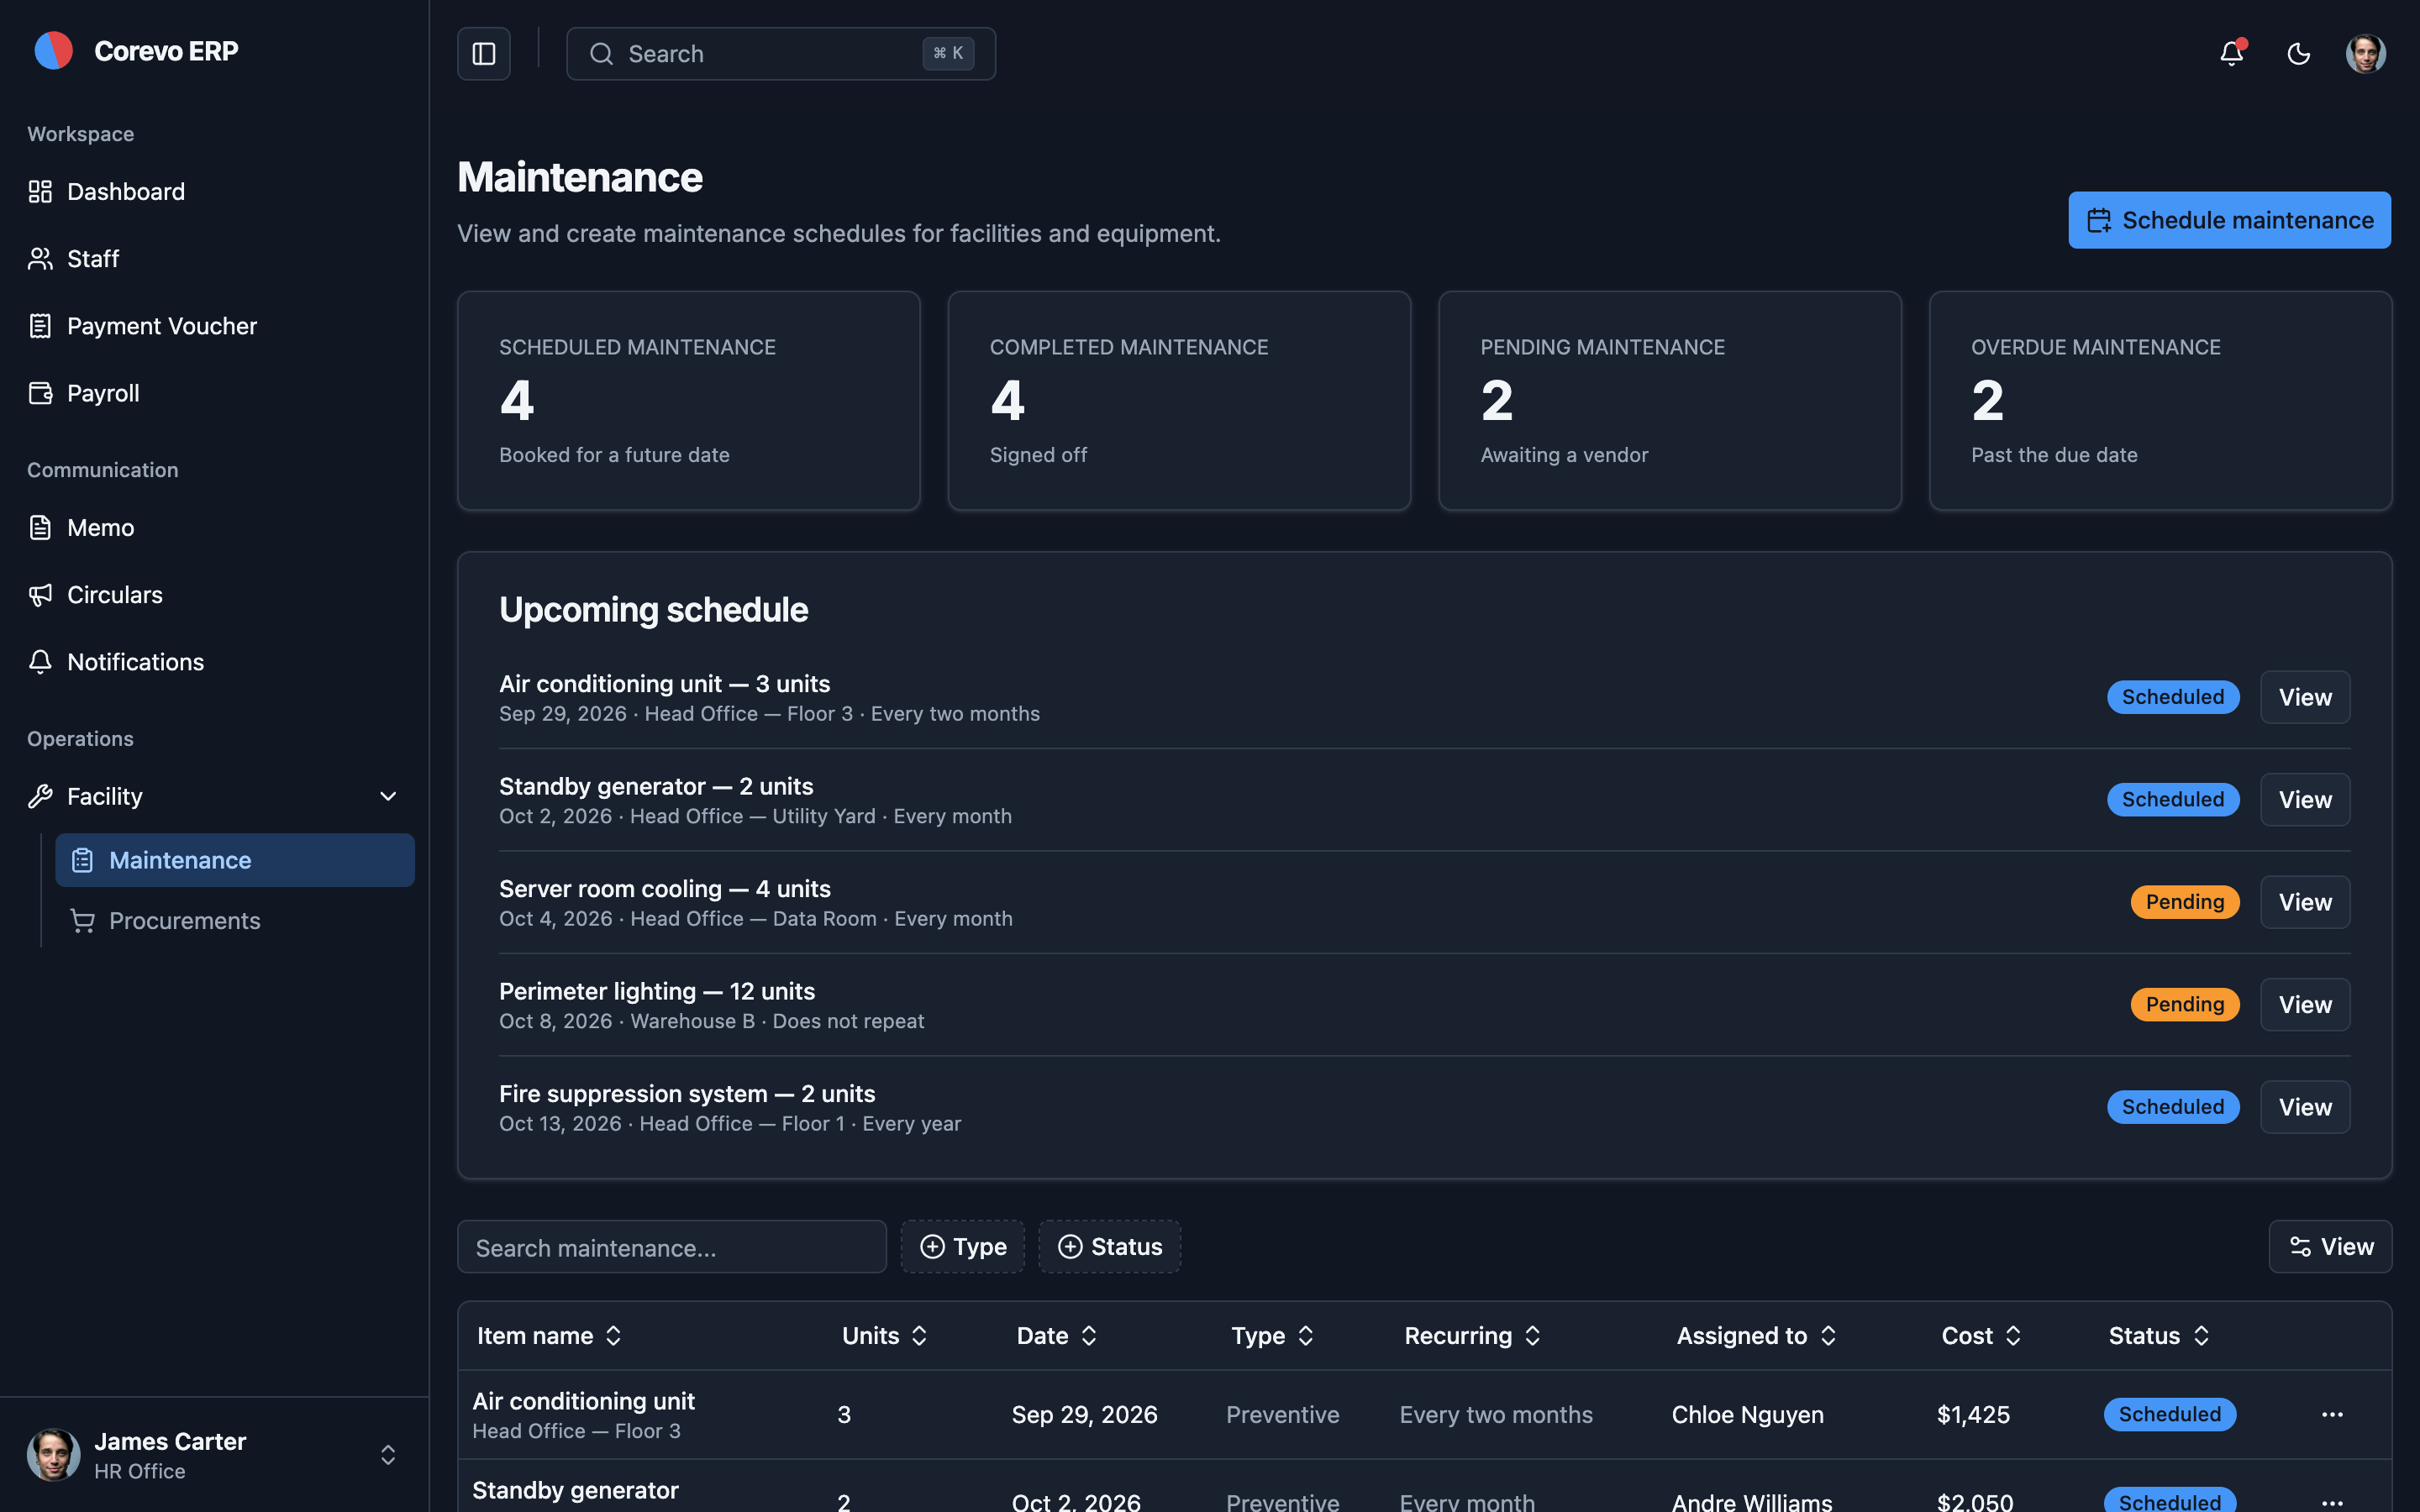The image size is (2420, 1512).
Task: View Air conditioning unit schedule
Action: 2305,697
